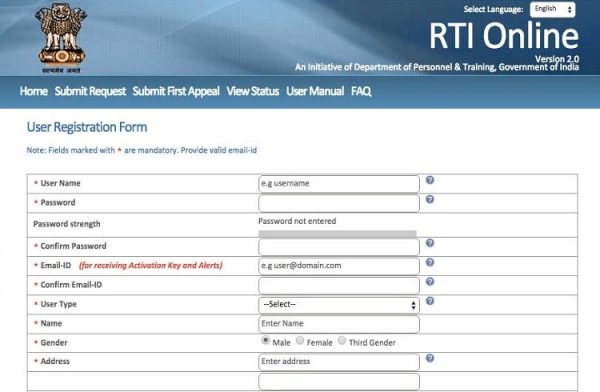Select the Female gender radio button
The width and height of the screenshot is (600, 392).
click(x=300, y=340)
